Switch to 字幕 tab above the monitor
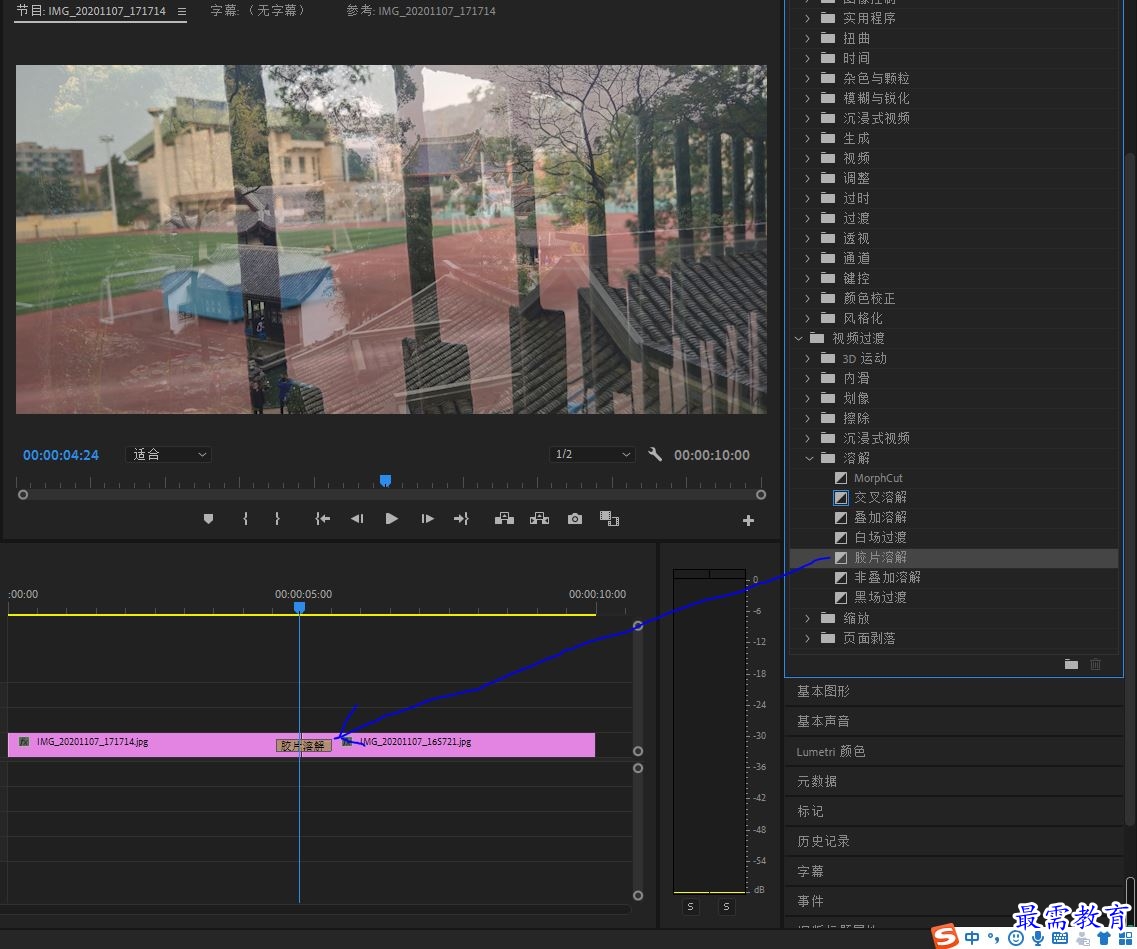Screen dimensions: 1137x949 (257, 11)
